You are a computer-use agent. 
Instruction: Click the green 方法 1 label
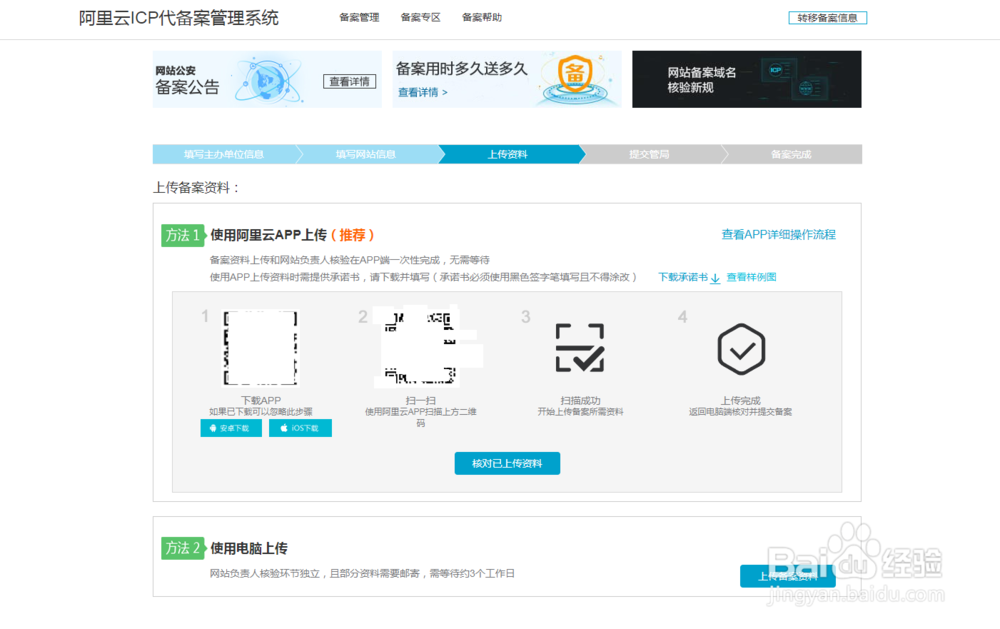tap(182, 235)
